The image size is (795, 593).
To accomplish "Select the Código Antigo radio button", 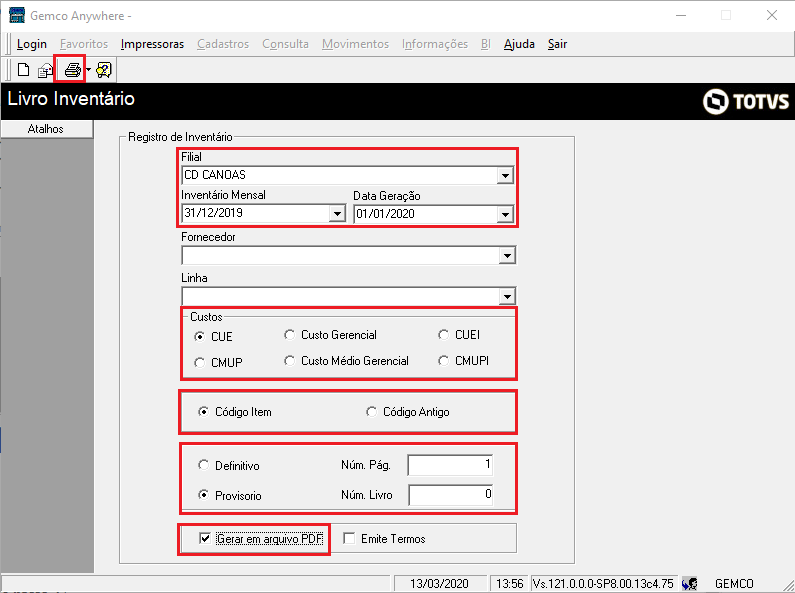I will [372, 412].
